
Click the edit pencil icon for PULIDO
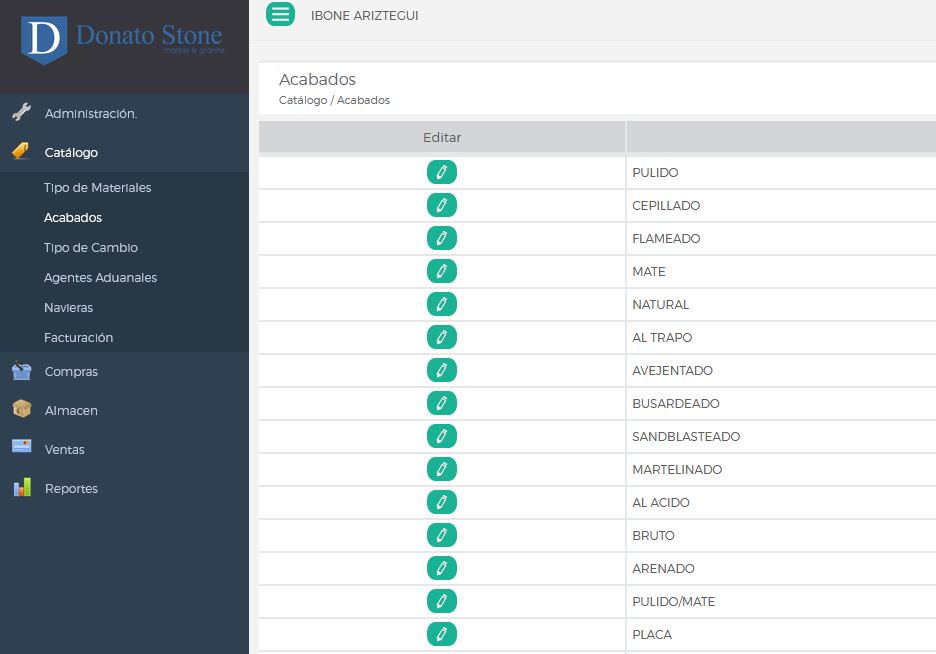tap(441, 172)
